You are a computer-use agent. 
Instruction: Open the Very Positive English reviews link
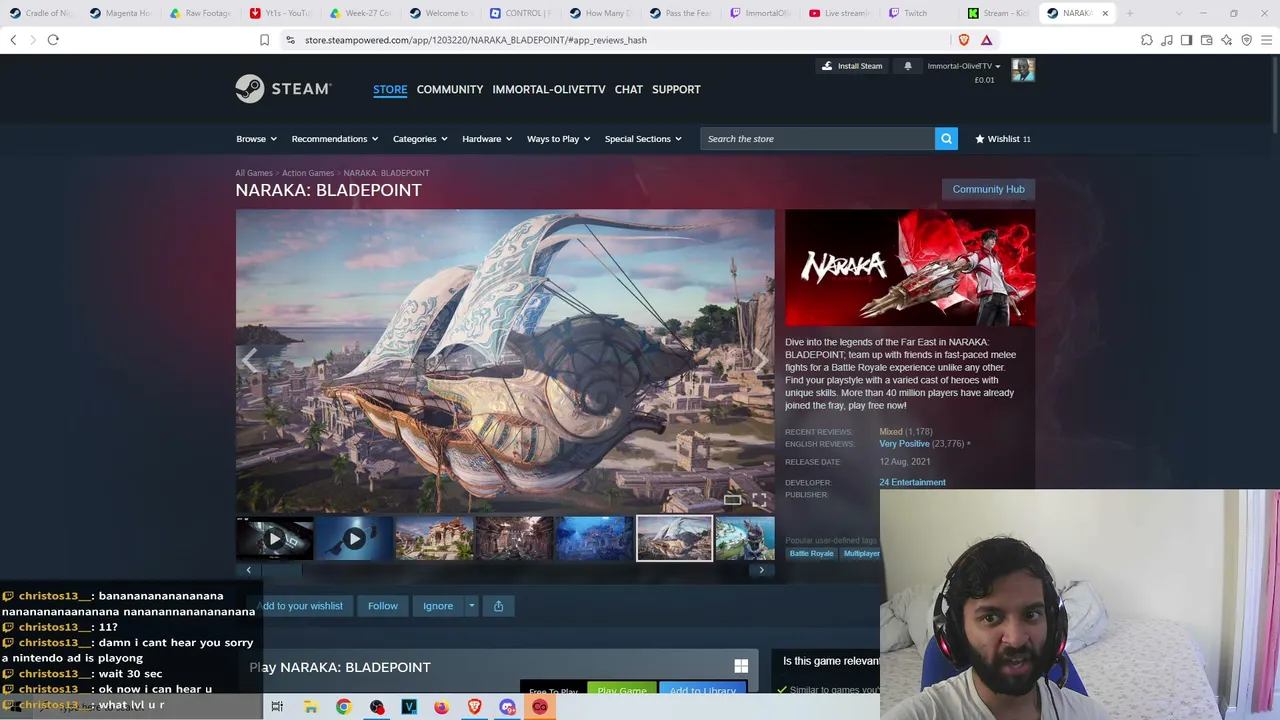tap(904, 444)
